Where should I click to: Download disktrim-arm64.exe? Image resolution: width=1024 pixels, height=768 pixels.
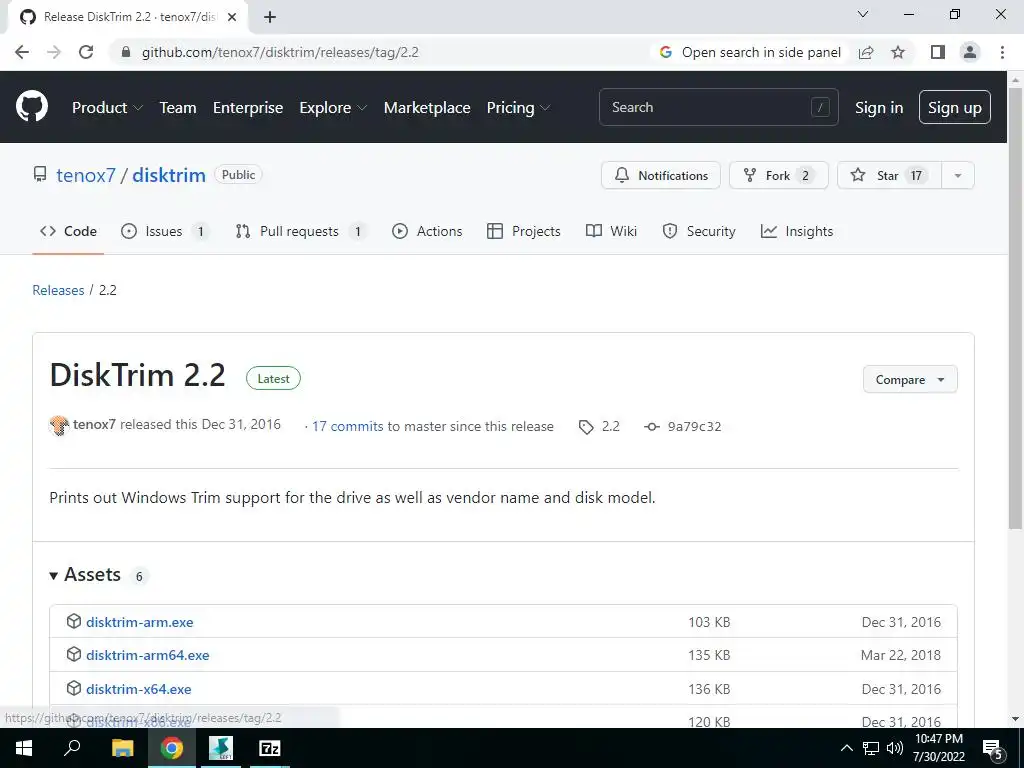[x=148, y=655]
